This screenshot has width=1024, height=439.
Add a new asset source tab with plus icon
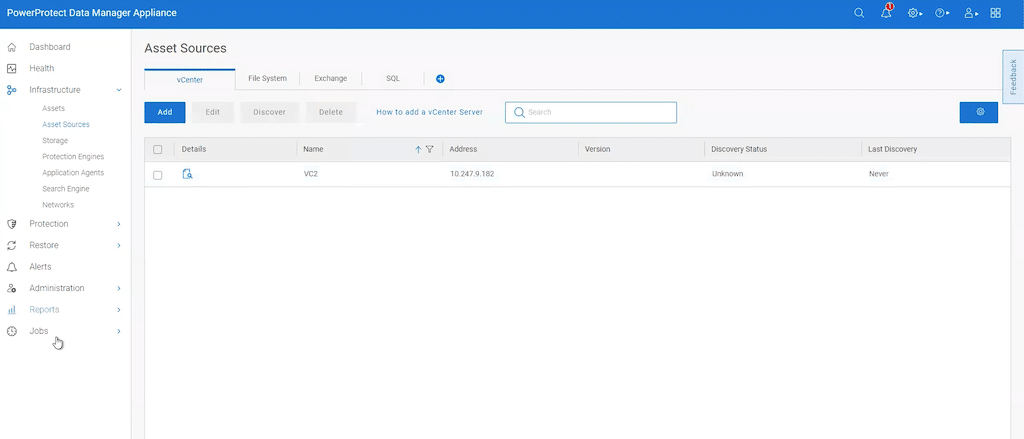440,79
